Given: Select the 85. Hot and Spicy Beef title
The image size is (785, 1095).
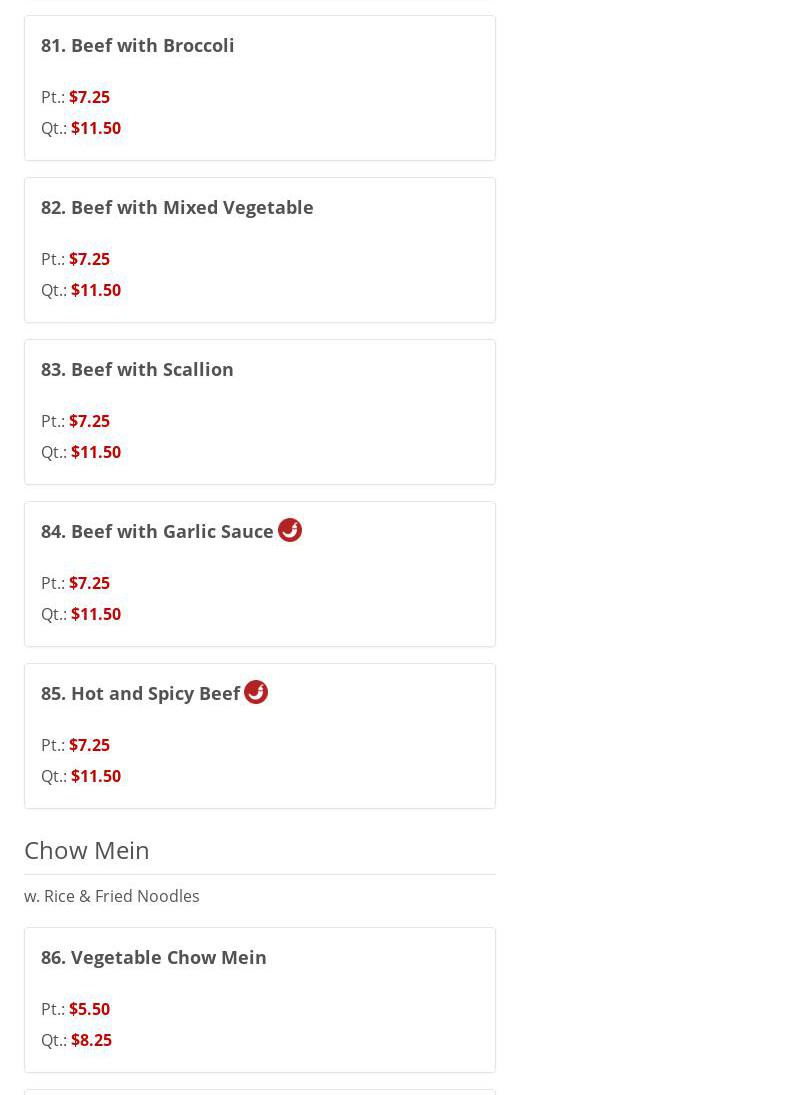Looking at the screenshot, I should pos(140,693).
